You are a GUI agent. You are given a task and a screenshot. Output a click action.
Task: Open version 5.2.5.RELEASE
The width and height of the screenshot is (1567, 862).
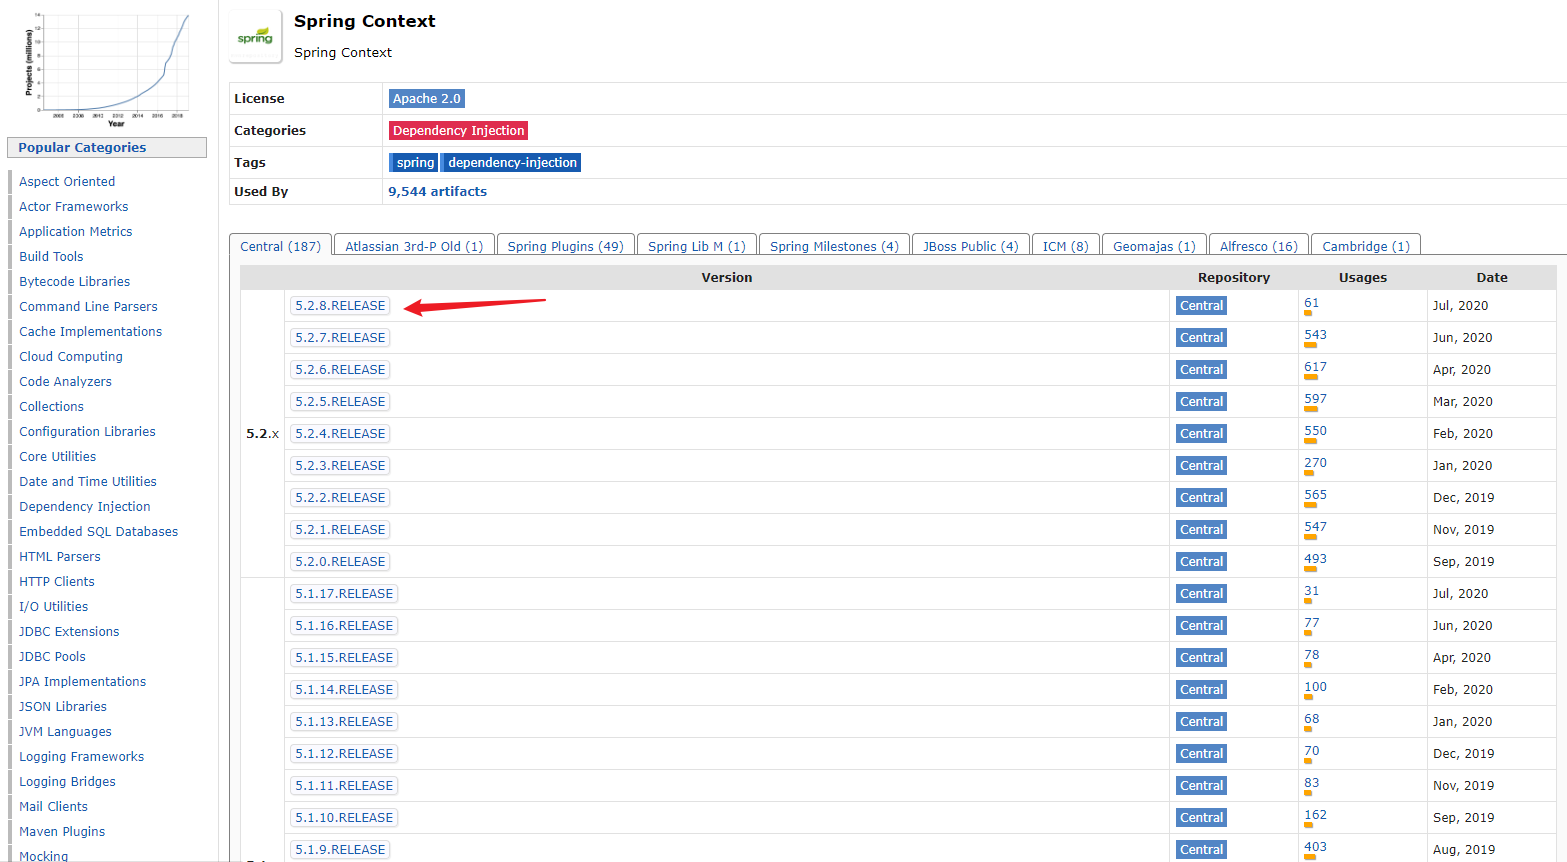(340, 402)
